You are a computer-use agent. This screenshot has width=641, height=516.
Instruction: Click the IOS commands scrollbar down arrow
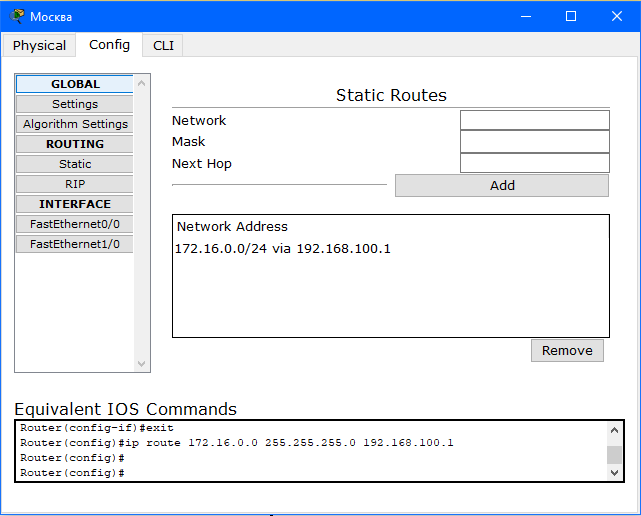click(x=614, y=473)
